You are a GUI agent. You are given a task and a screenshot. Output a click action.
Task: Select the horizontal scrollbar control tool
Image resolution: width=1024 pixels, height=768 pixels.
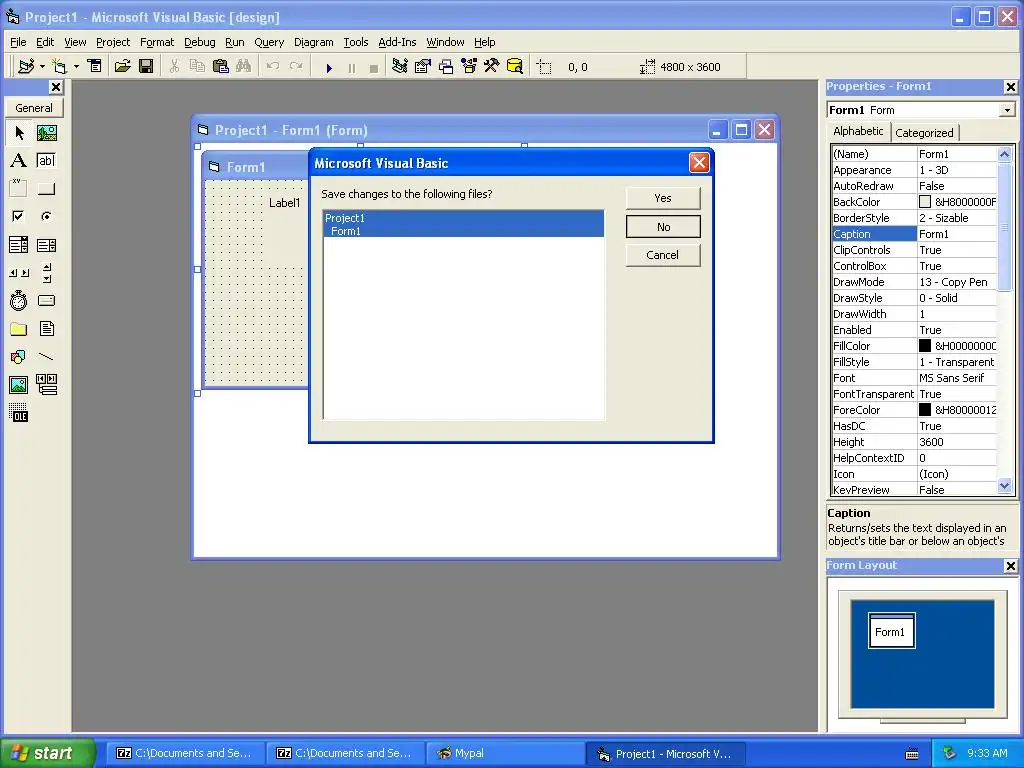click(x=19, y=273)
